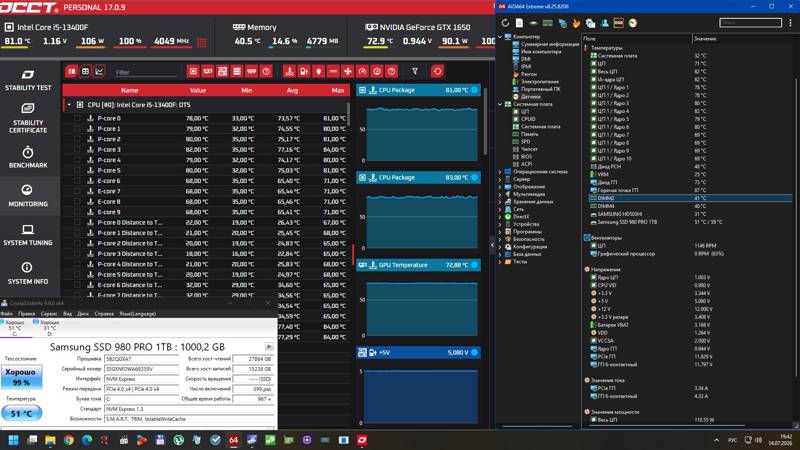800x450 pixels.
Task: Click the Хорошо 99 % health status button
Action: (x=21, y=377)
